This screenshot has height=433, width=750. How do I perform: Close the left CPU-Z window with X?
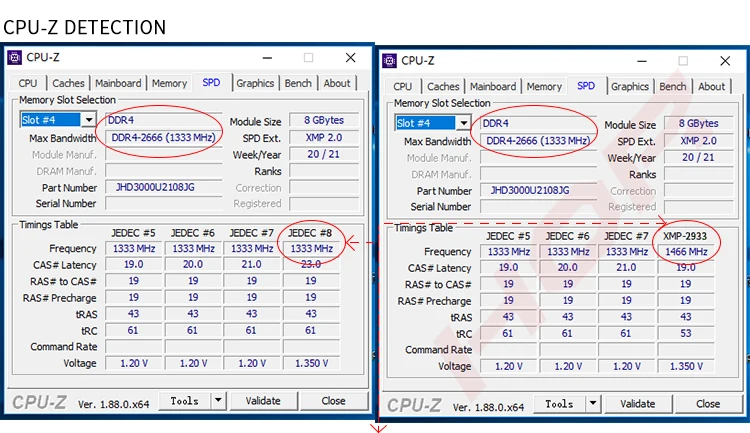351,58
